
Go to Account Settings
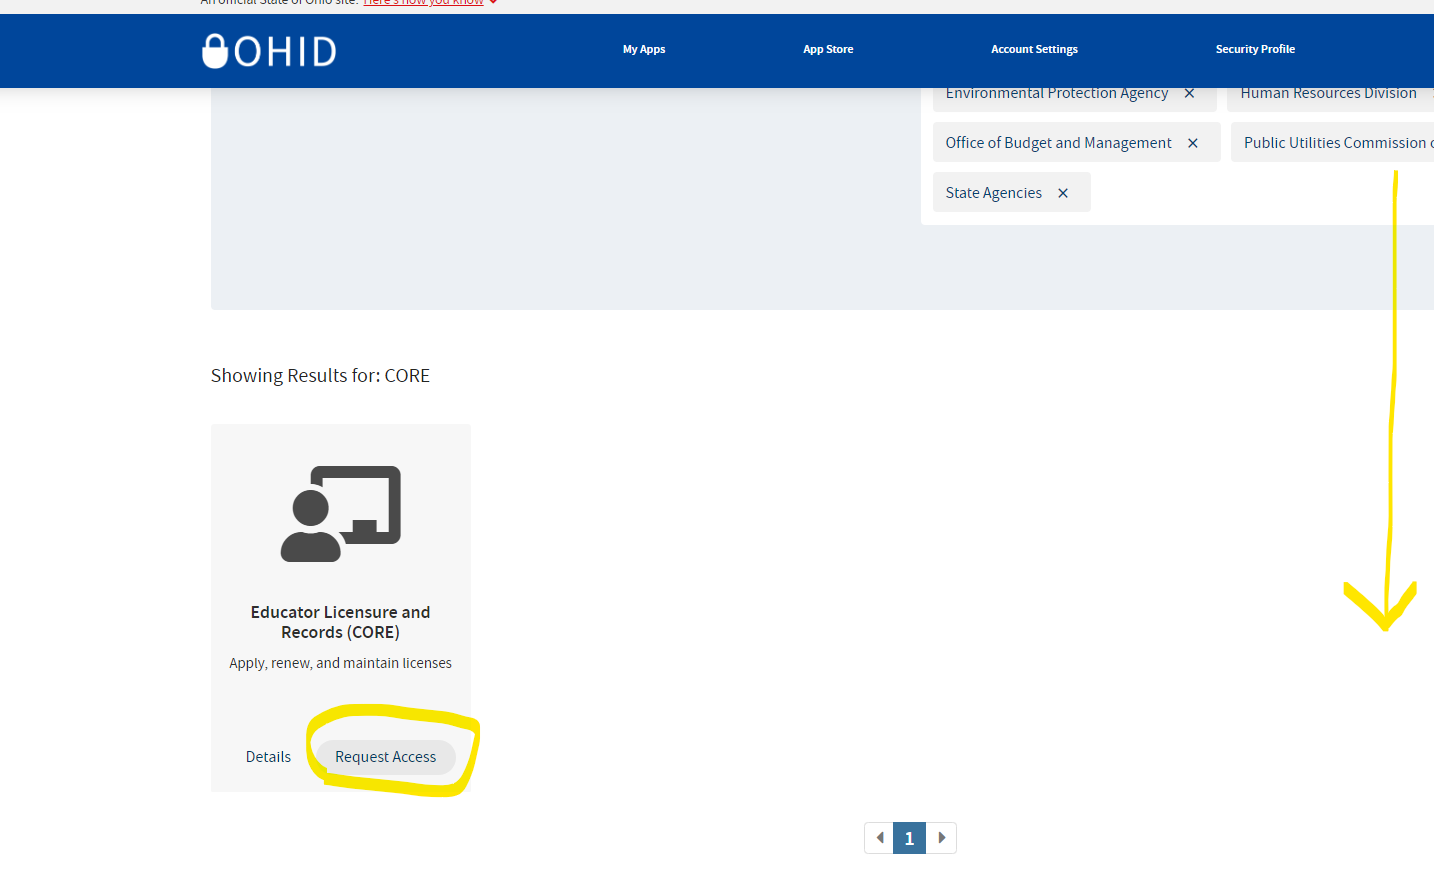coord(1034,49)
